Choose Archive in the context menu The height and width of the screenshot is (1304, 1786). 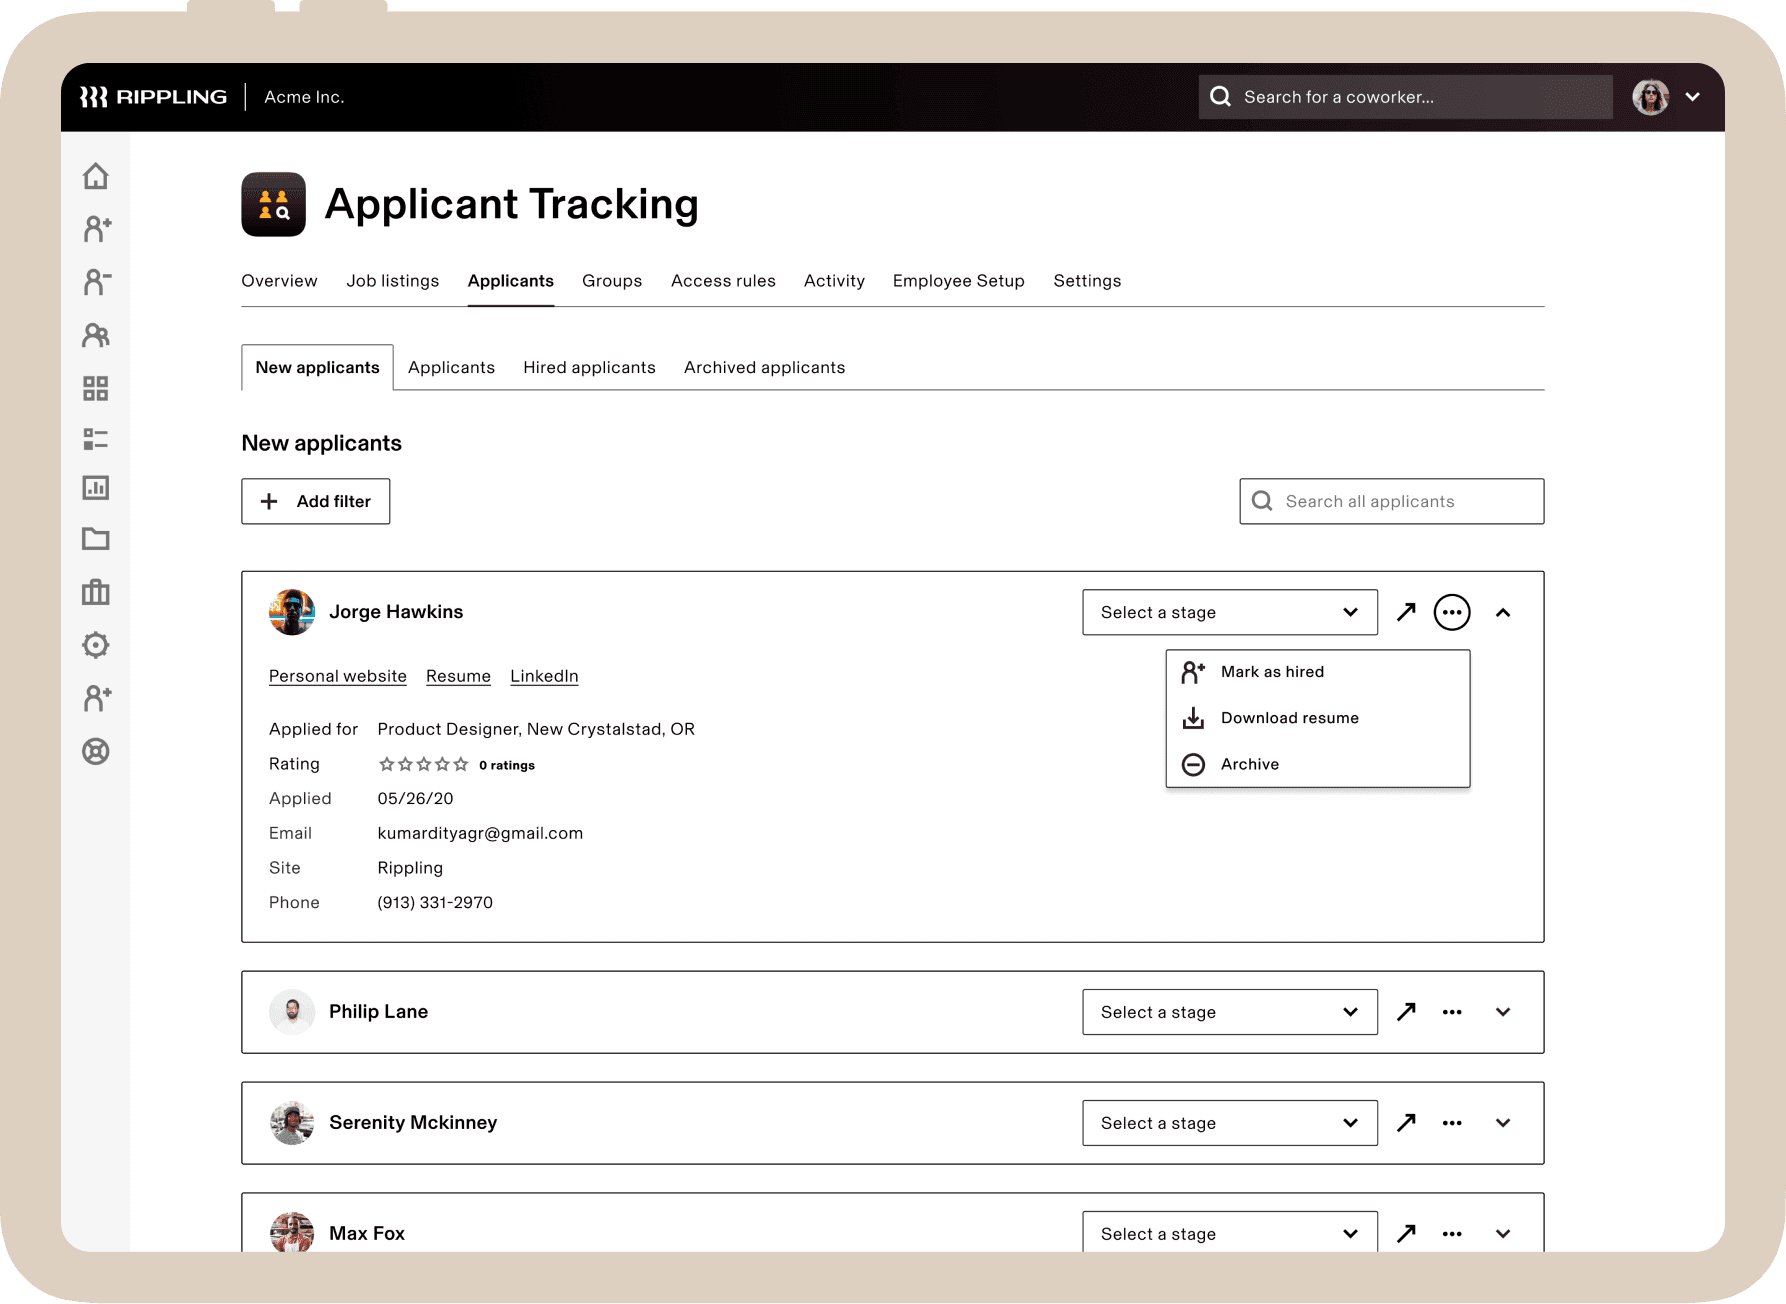click(x=1249, y=764)
